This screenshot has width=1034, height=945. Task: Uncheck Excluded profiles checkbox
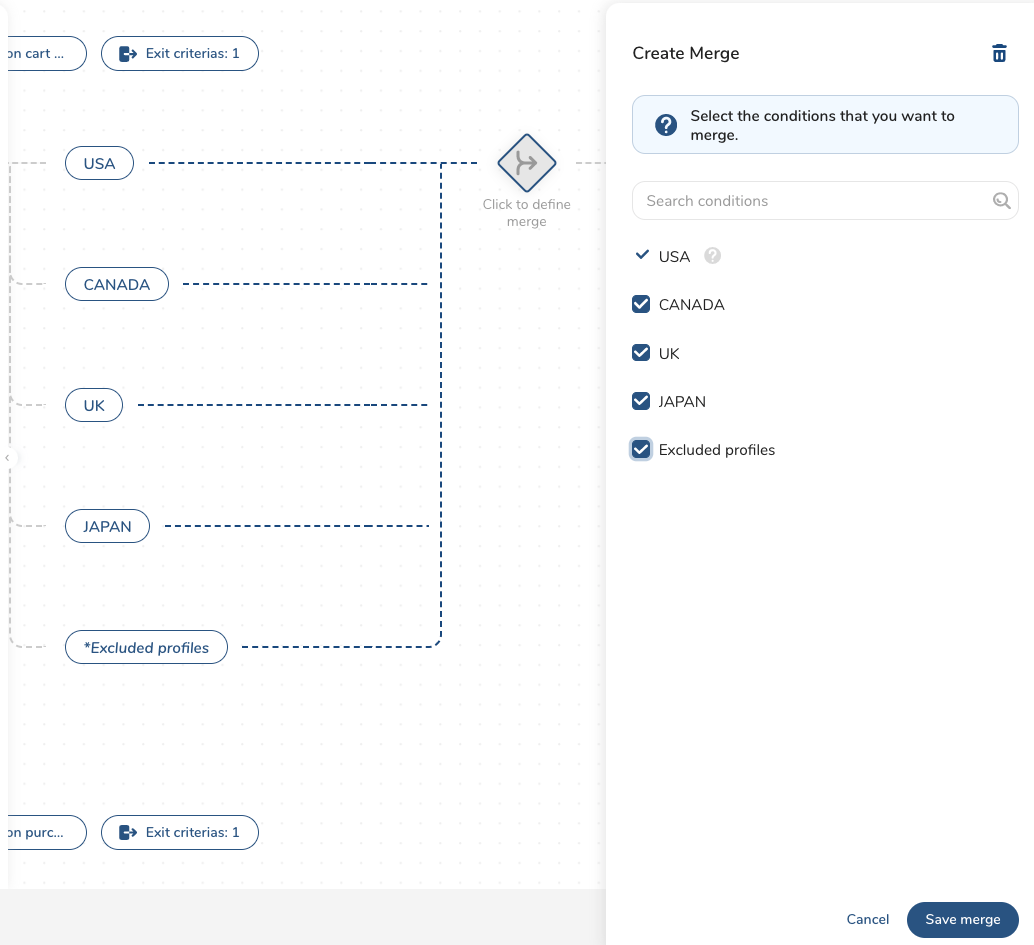click(642, 450)
